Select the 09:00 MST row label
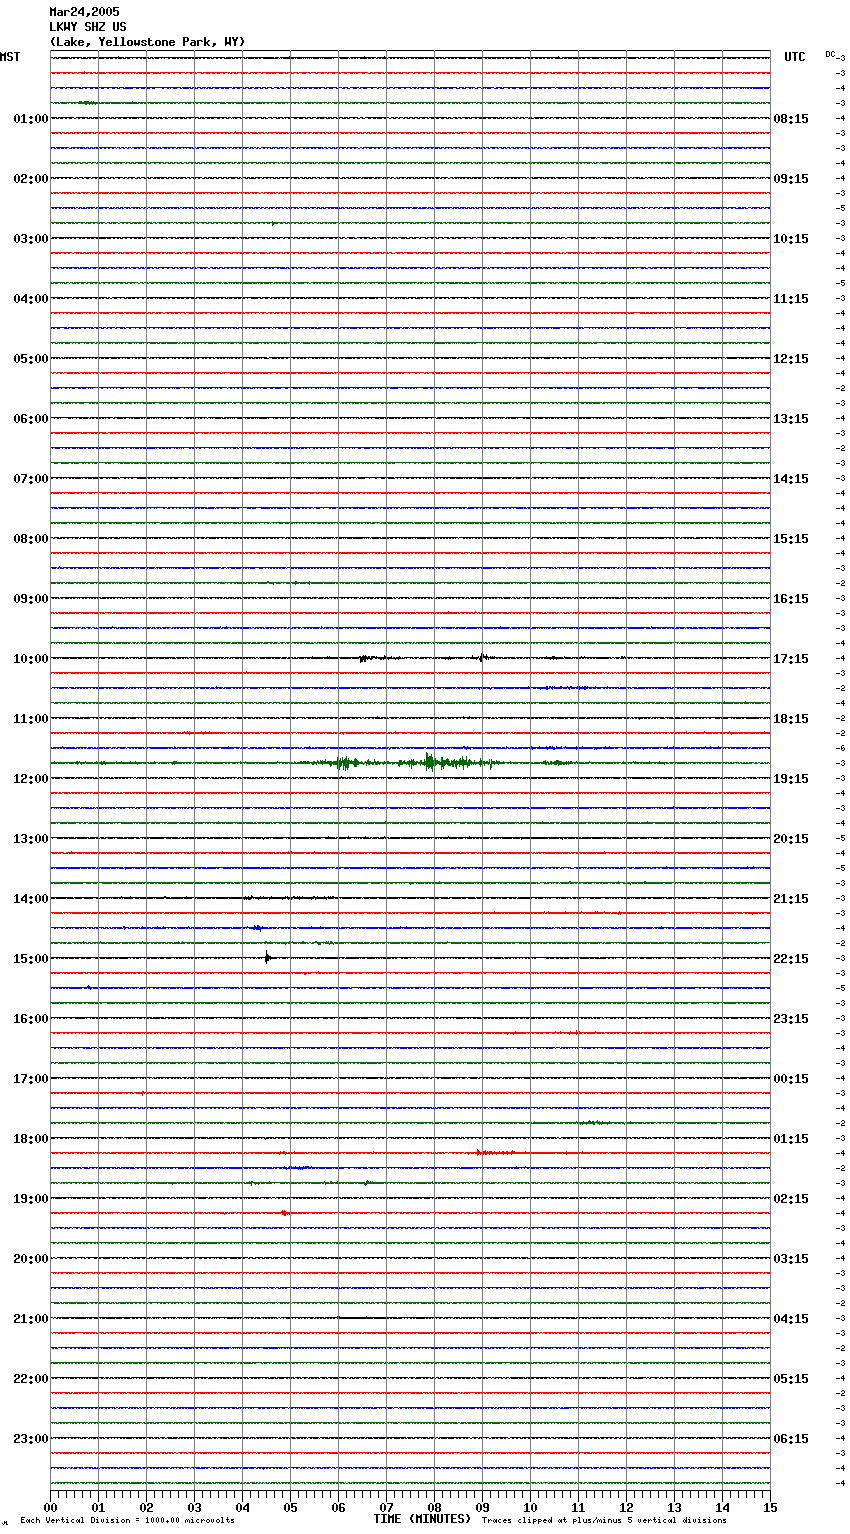 tap(31, 599)
